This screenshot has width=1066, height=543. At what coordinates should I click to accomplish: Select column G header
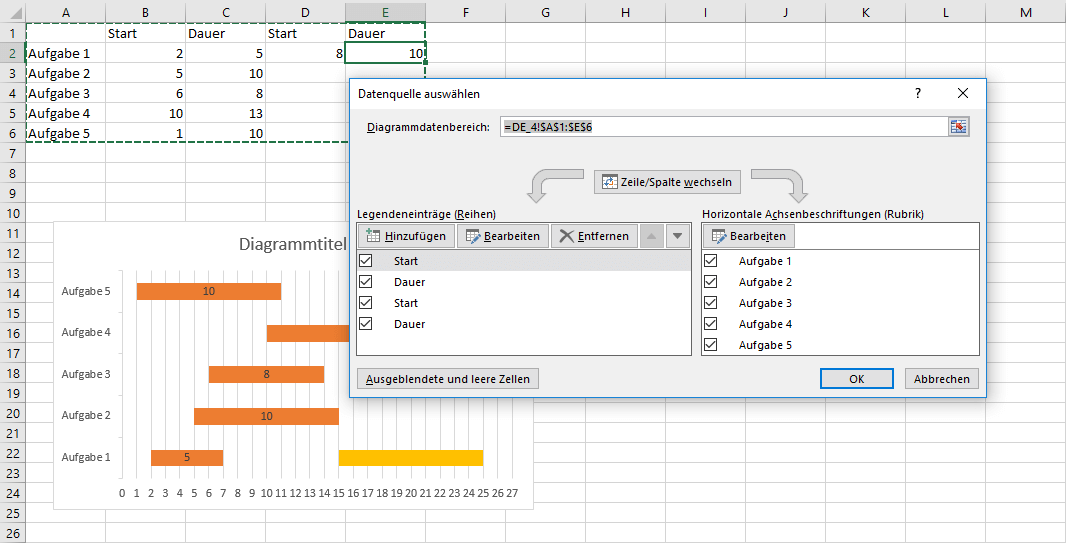point(545,12)
